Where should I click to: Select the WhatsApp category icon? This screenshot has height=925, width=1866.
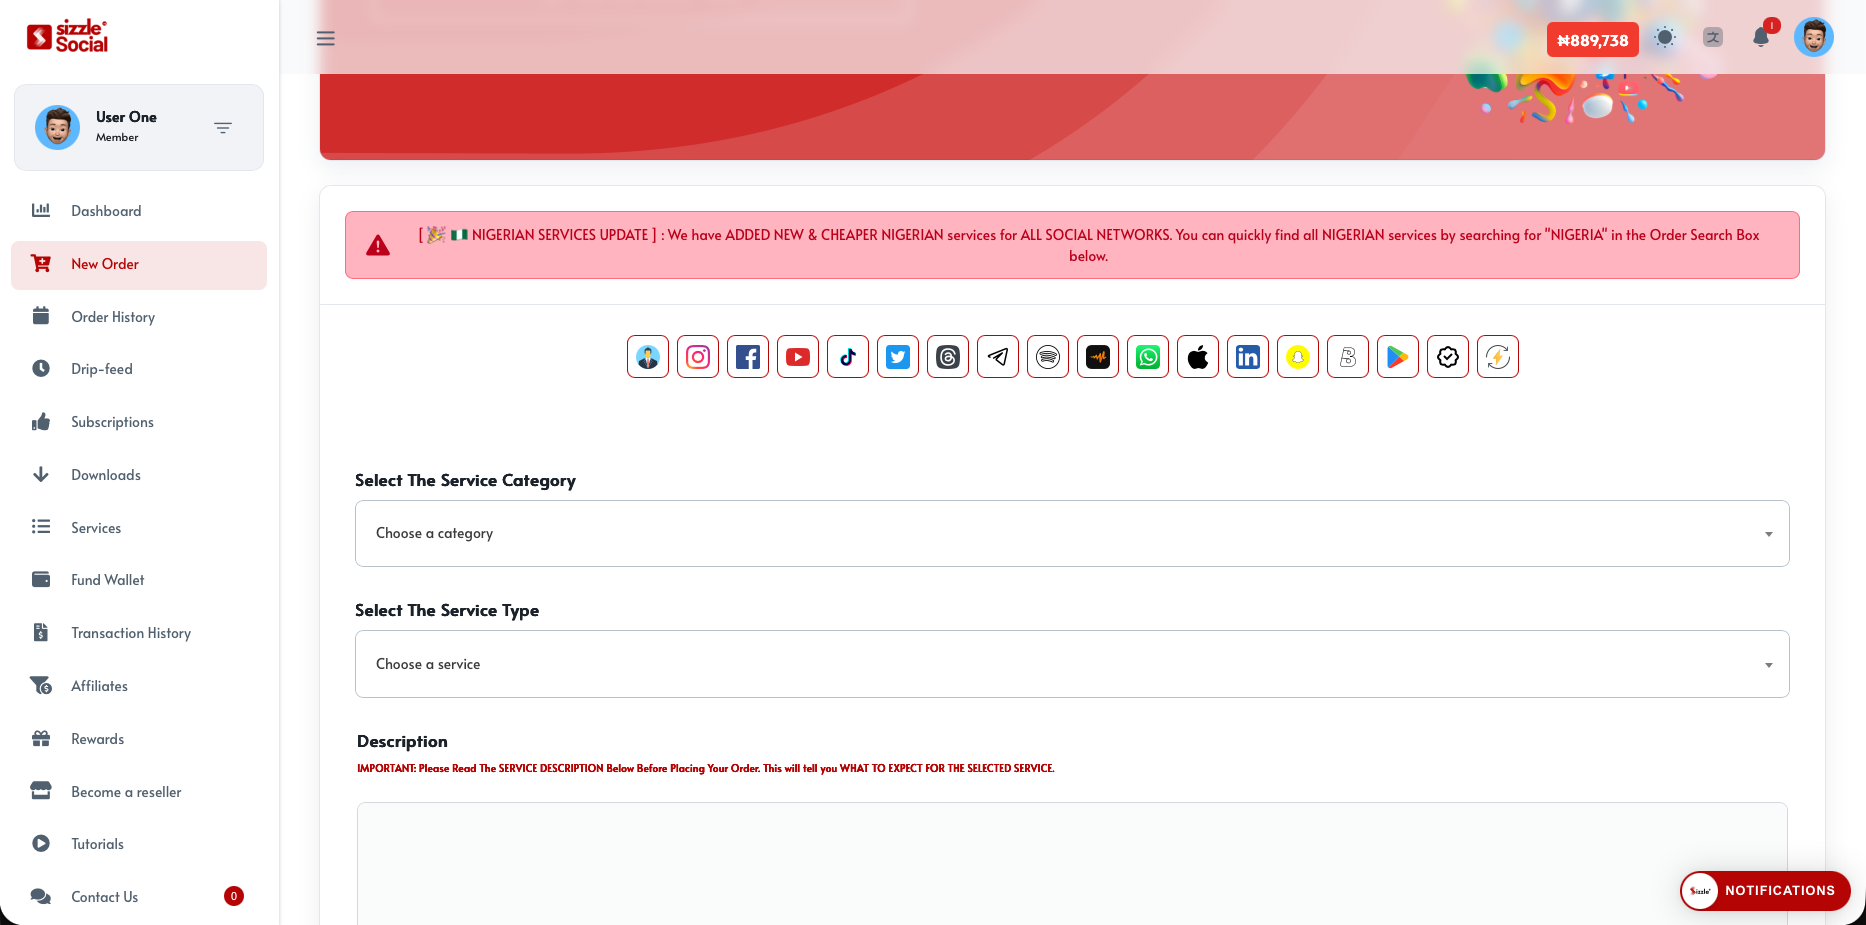point(1148,357)
